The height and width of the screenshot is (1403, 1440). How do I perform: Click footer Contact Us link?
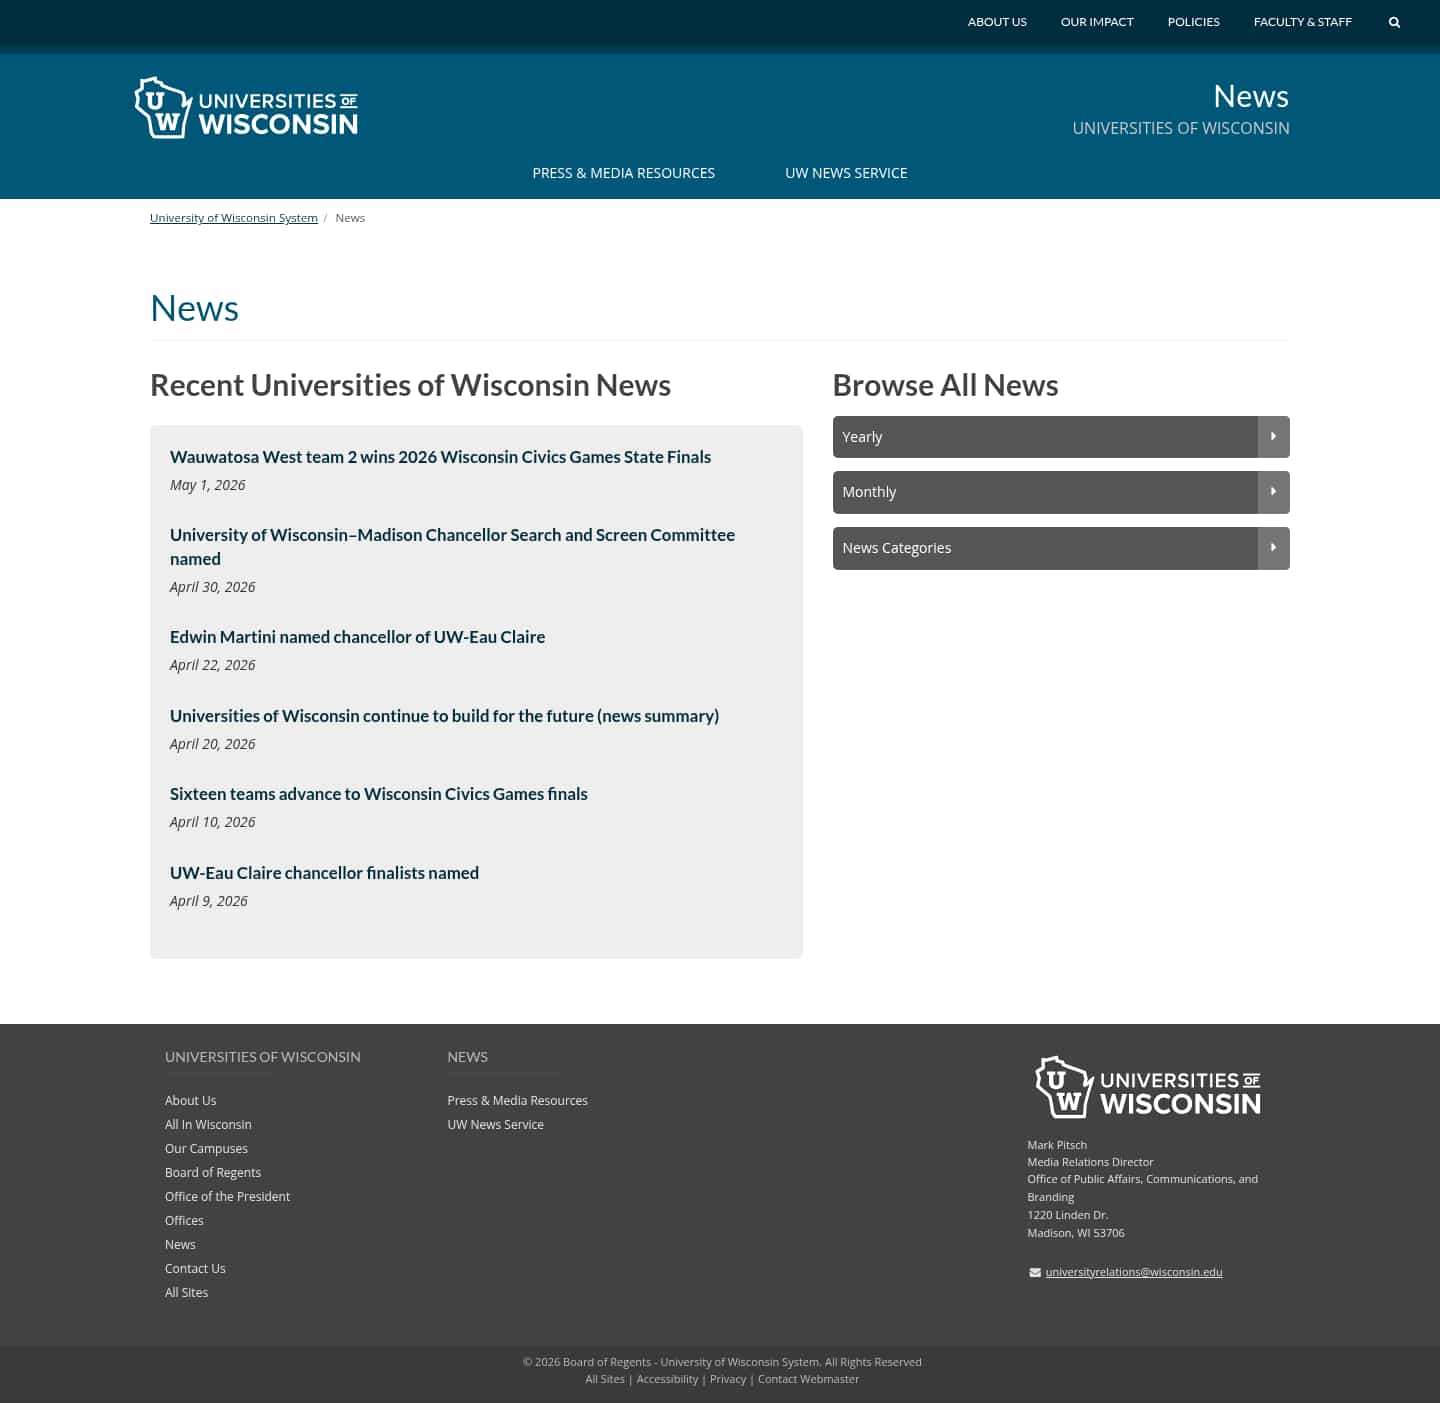pyautogui.click(x=195, y=1269)
